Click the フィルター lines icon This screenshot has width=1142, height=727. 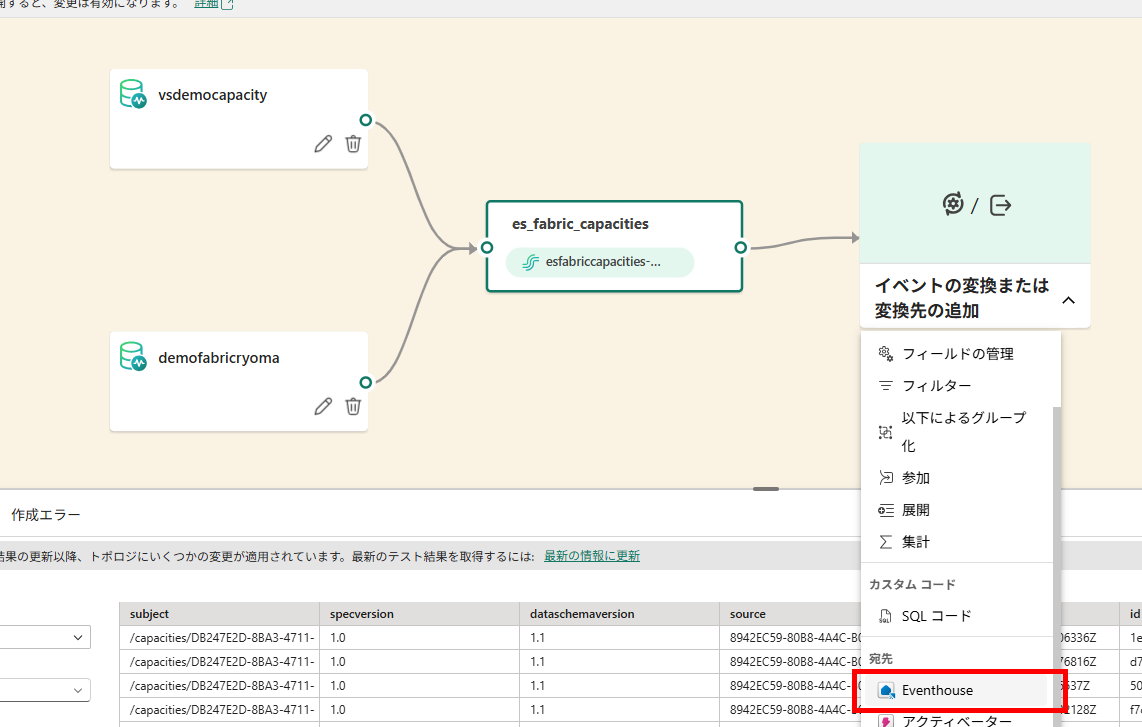pos(886,385)
